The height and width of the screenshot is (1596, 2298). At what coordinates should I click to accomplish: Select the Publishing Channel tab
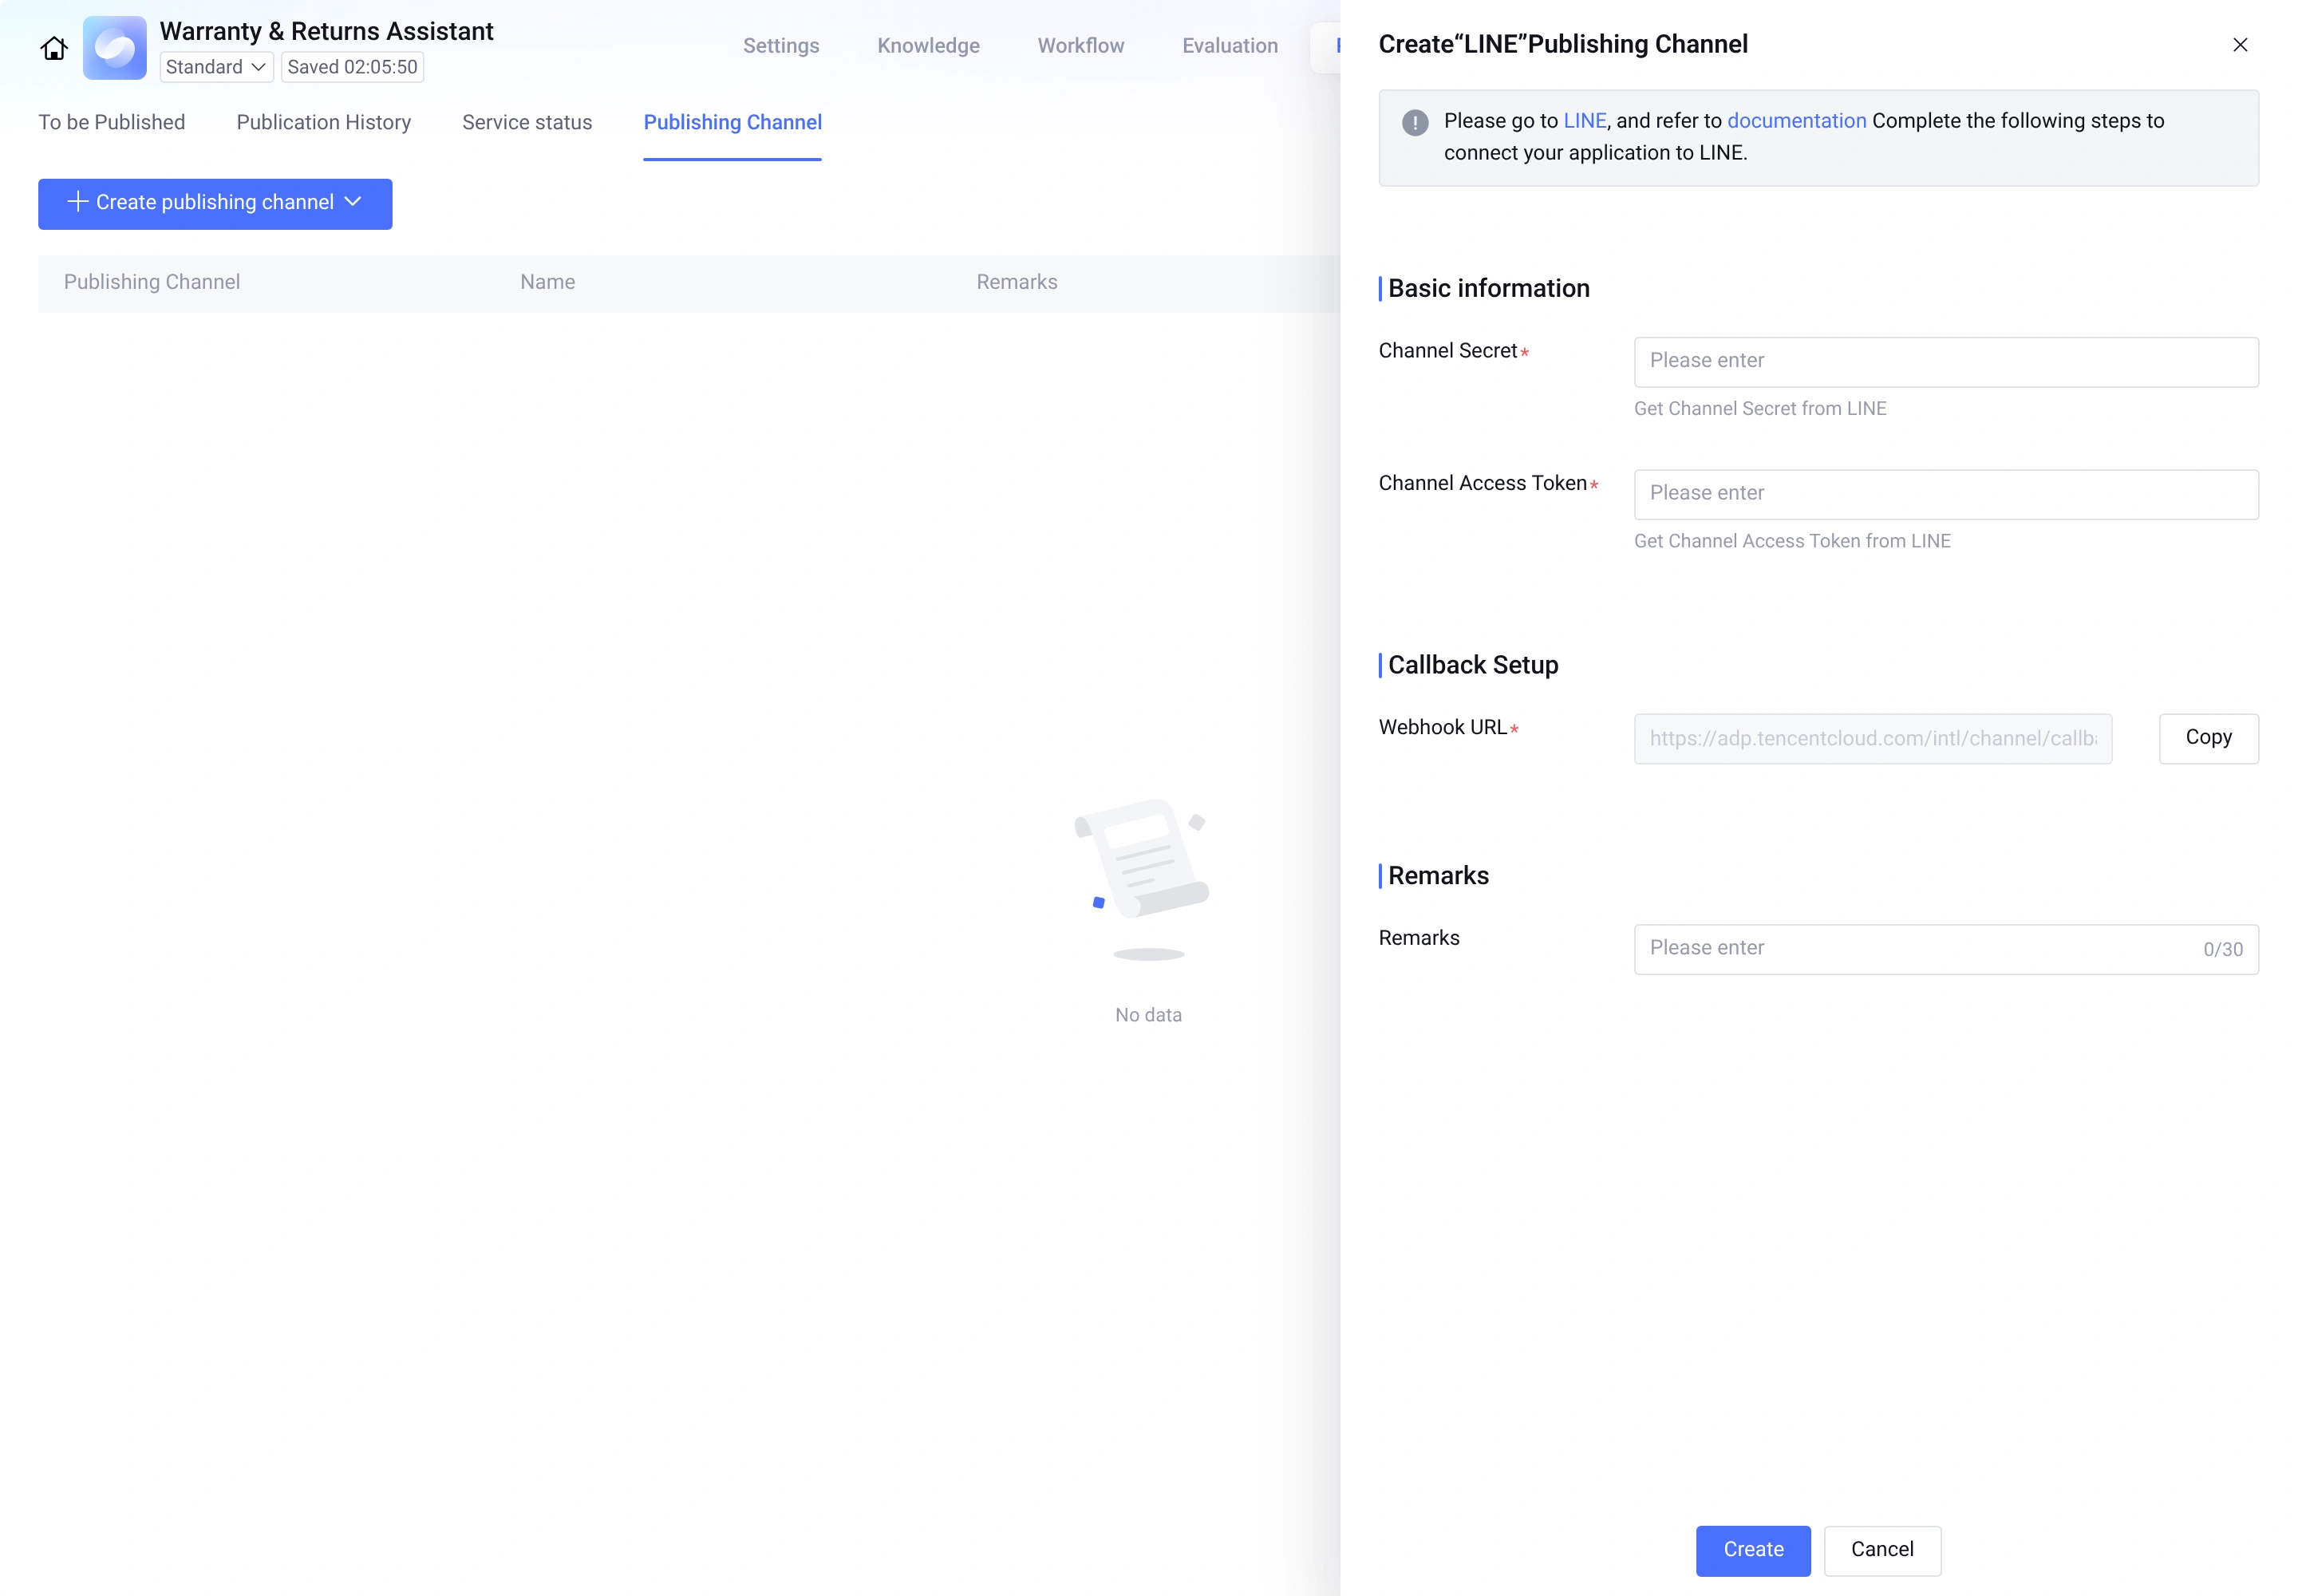[x=732, y=122]
